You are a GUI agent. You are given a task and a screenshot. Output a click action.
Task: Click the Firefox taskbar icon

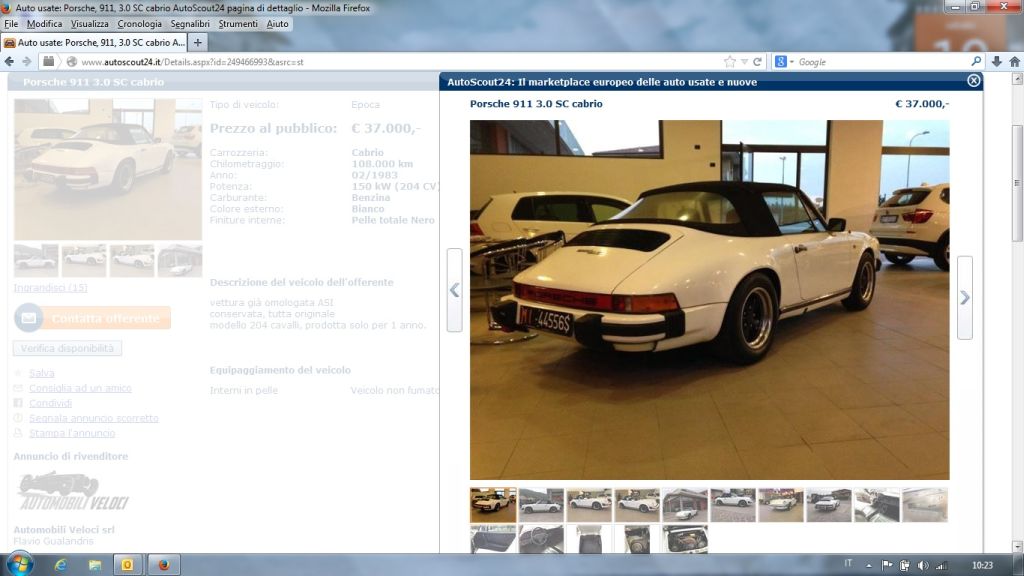point(163,565)
